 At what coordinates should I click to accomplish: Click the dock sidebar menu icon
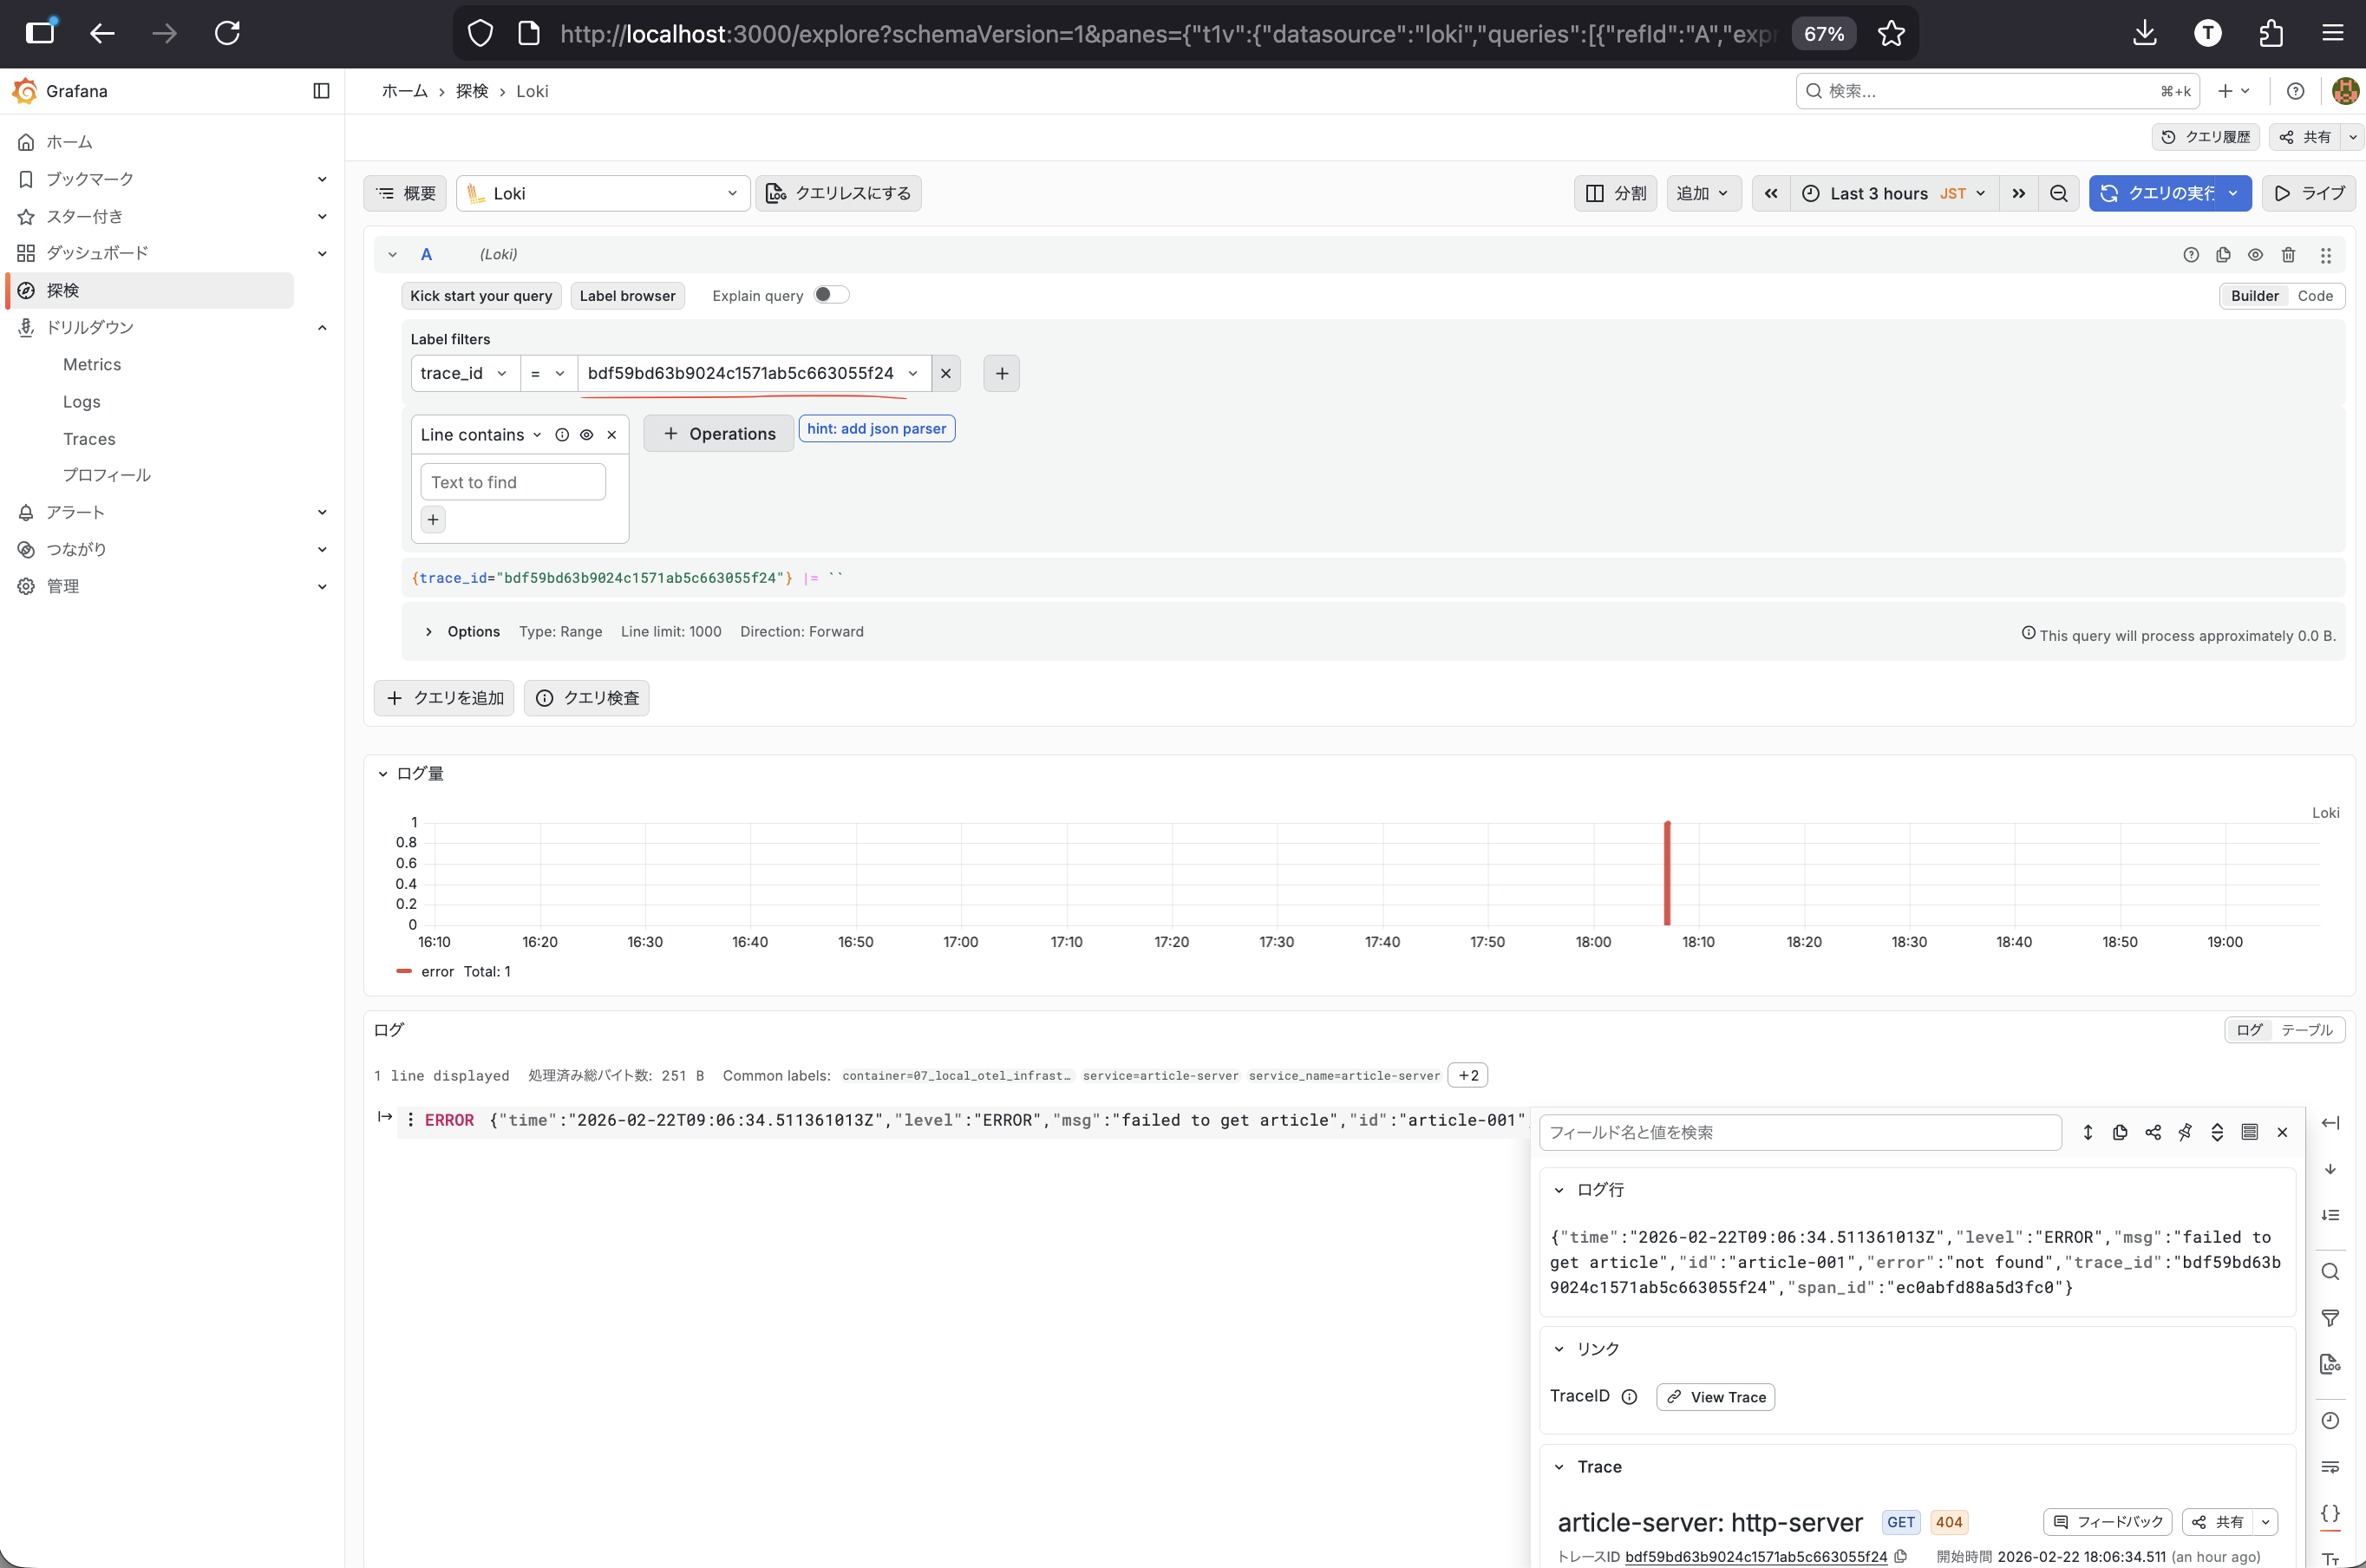pos(321,91)
